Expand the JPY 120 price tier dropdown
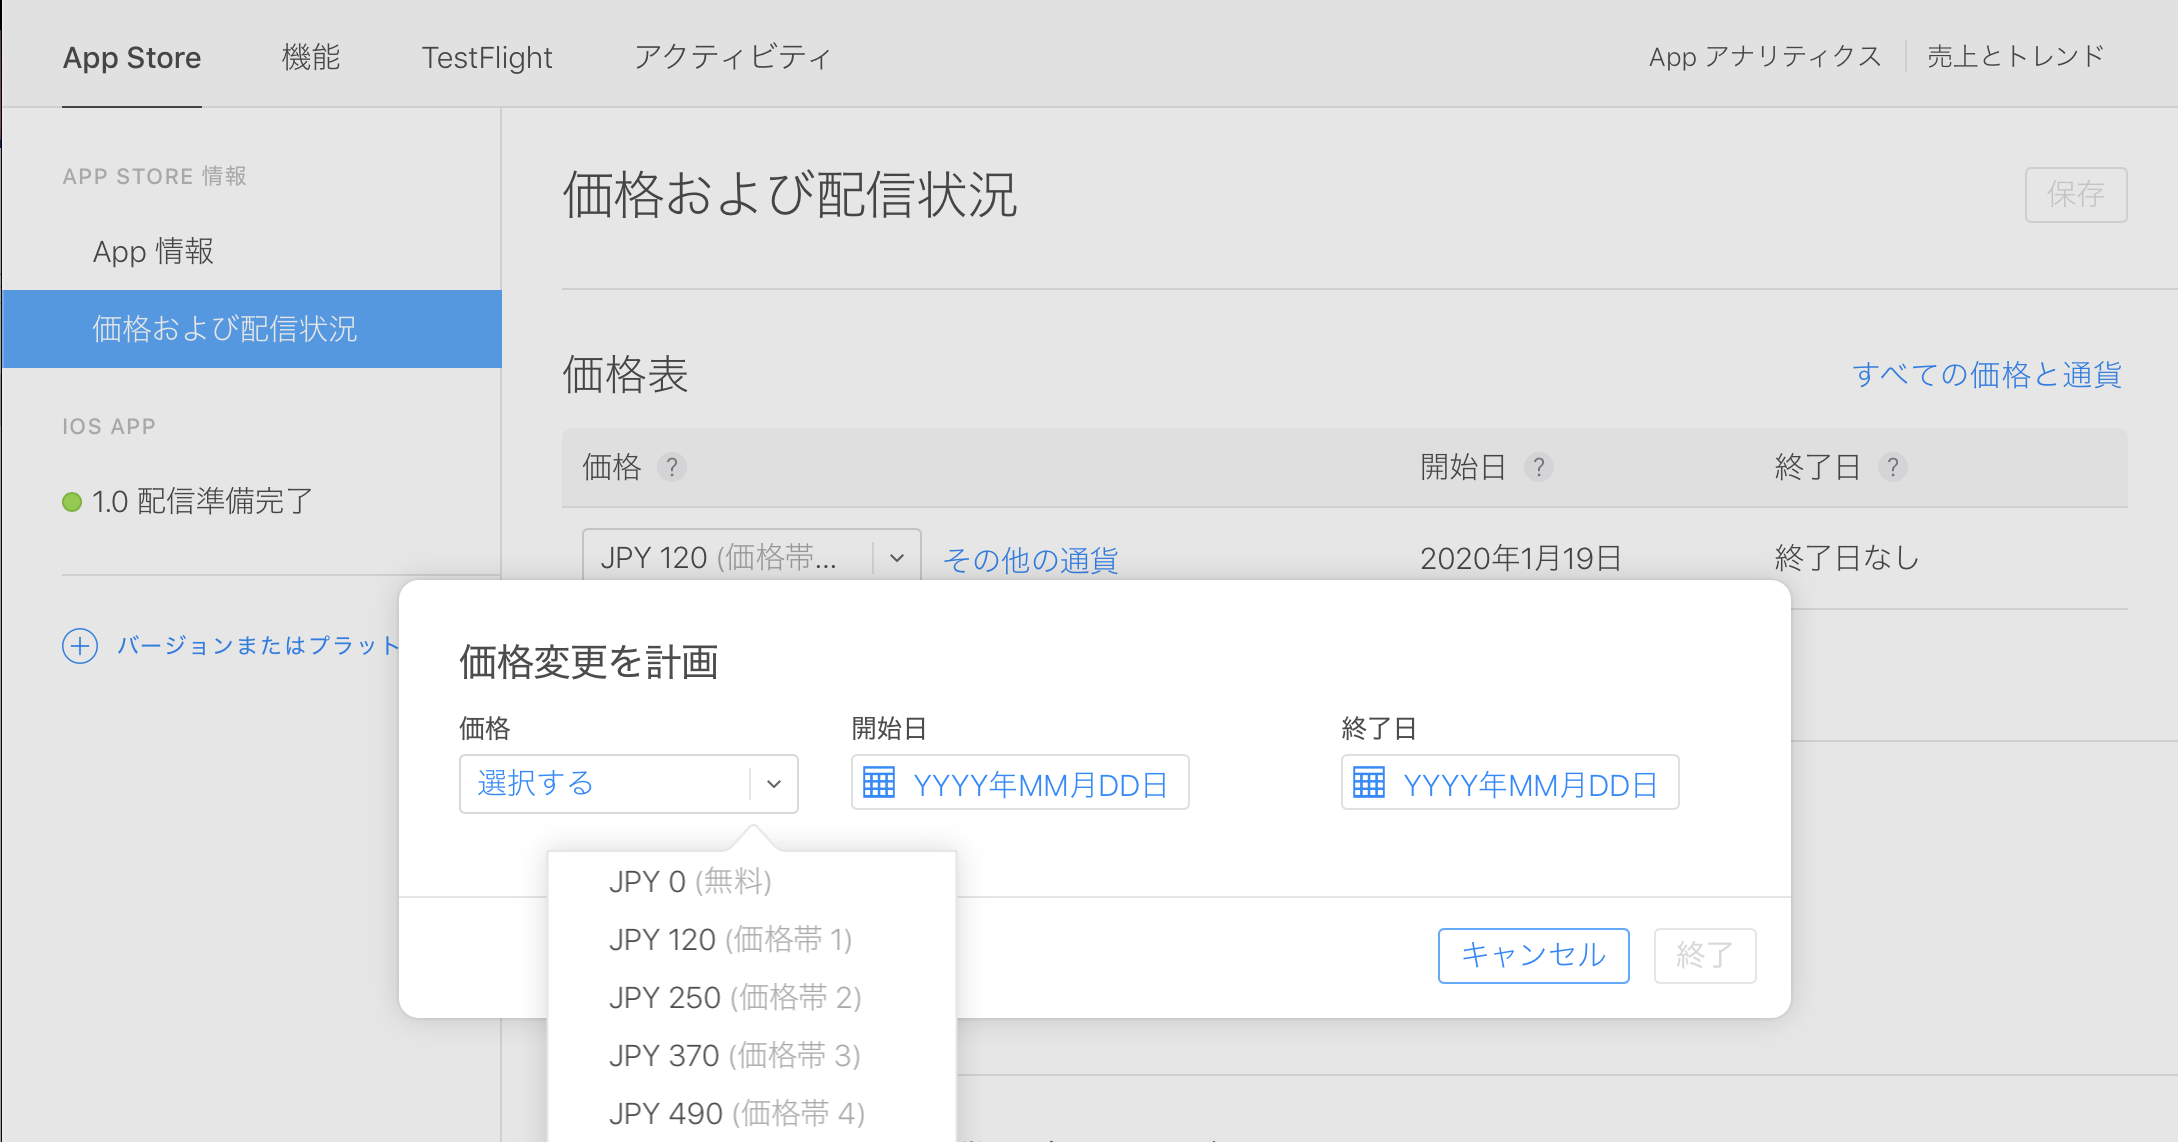2178x1142 pixels. (x=895, y=556)
